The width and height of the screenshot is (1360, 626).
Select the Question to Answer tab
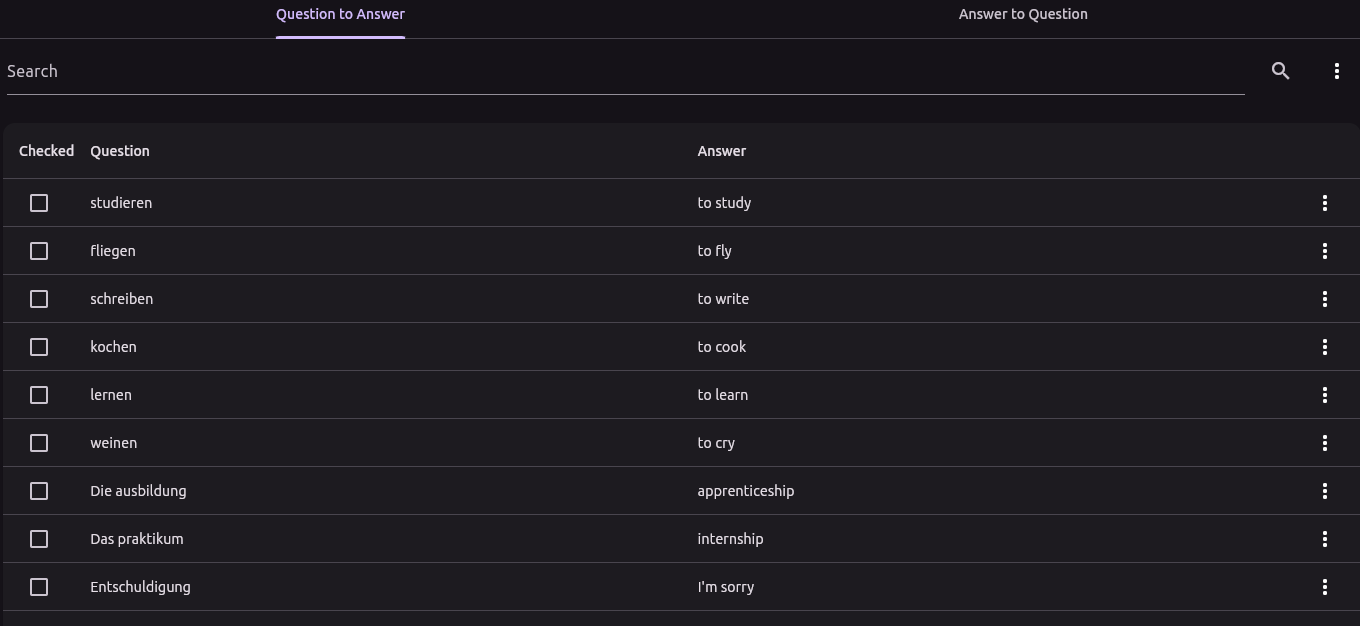[340, 15]
